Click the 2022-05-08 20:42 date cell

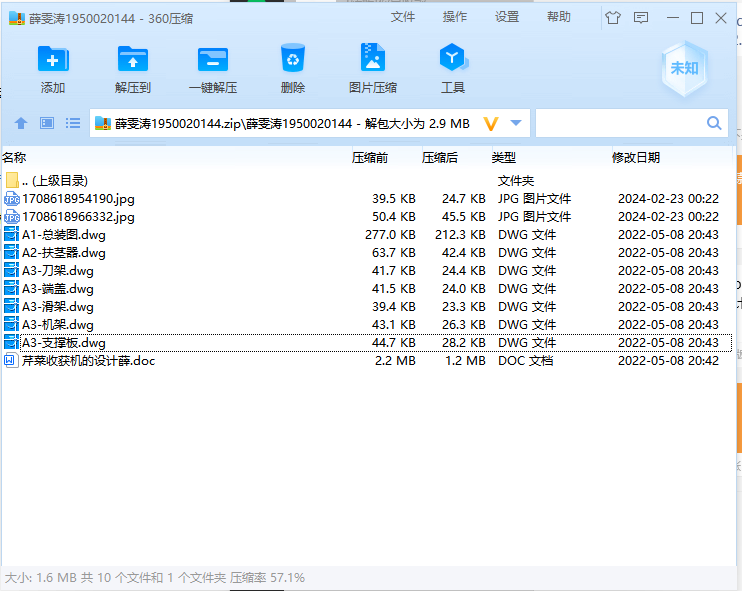pos(668,361)
